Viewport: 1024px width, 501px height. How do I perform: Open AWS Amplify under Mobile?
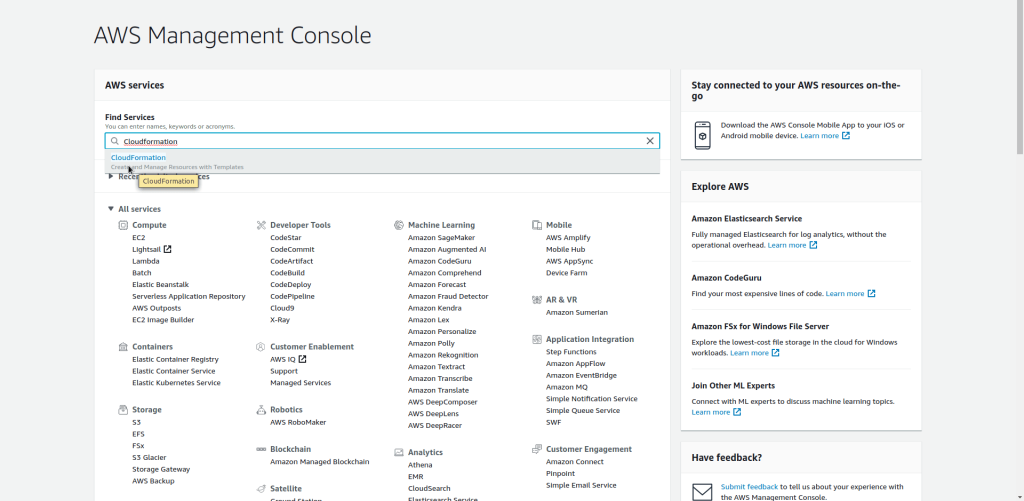(x=568, y=238)
